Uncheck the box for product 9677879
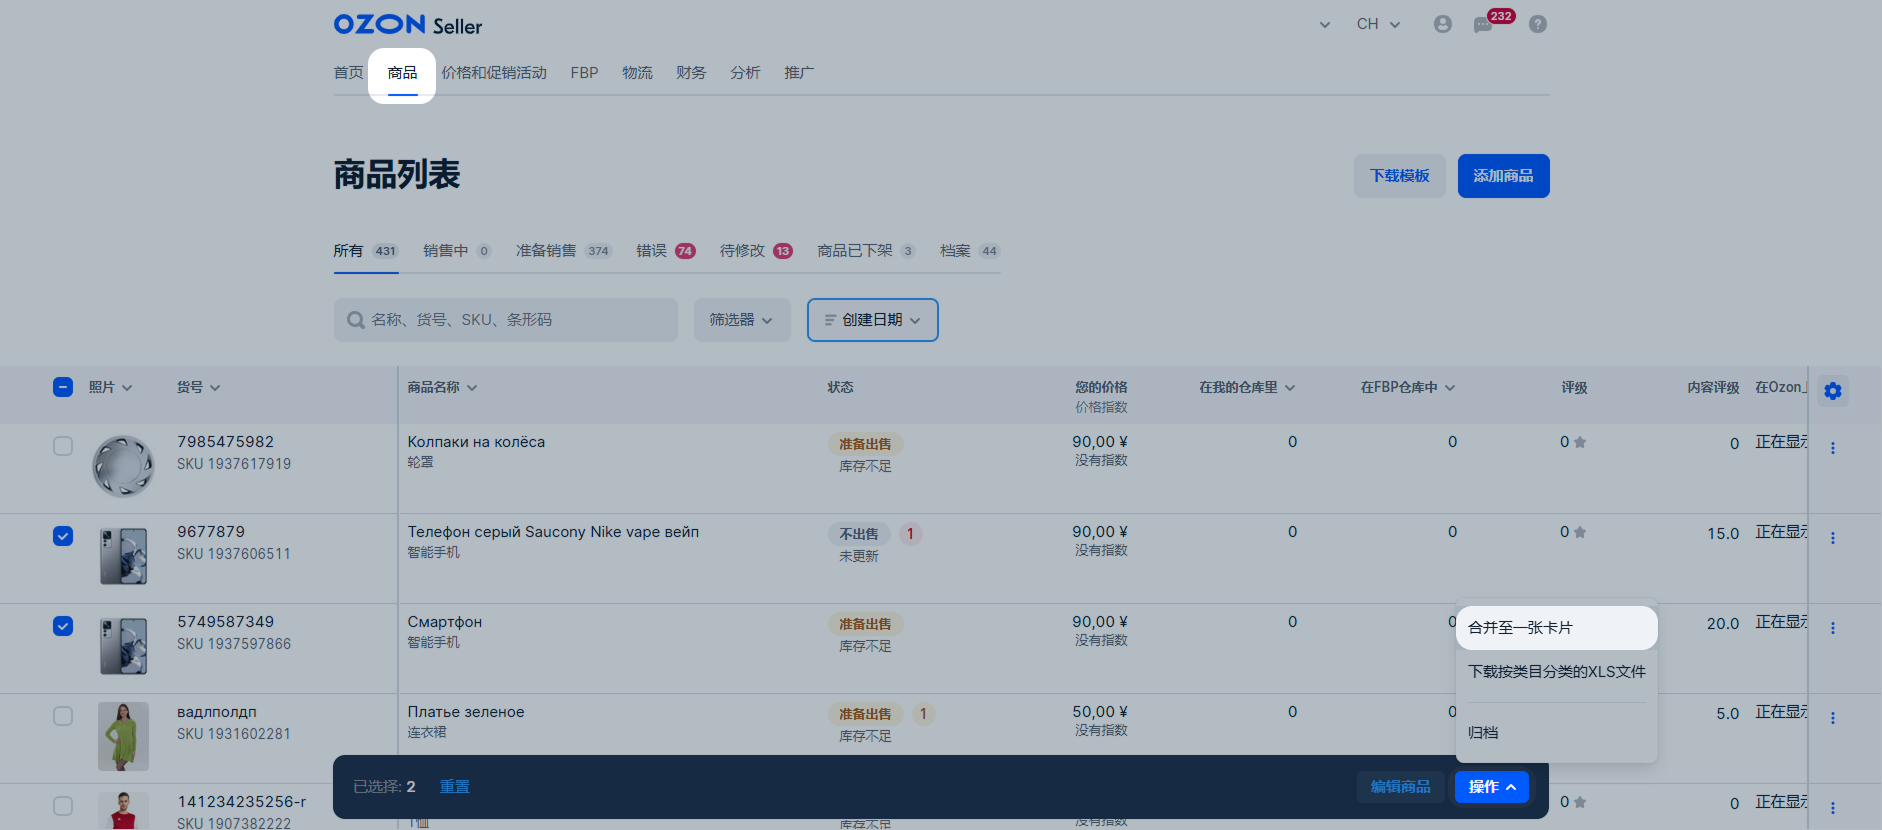The height and width of the screenshot is (830, 1882). 63,536
